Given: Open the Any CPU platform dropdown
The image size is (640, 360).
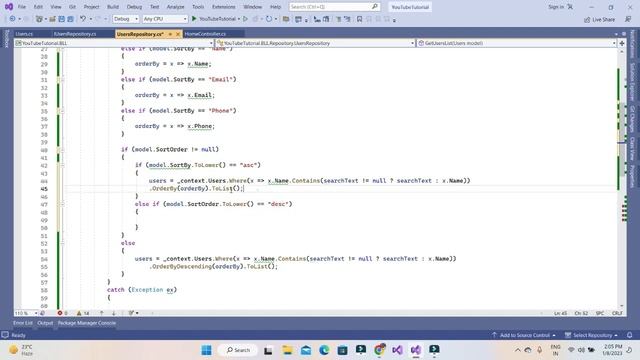Looking at the screenshot, I should click(165, 19).
